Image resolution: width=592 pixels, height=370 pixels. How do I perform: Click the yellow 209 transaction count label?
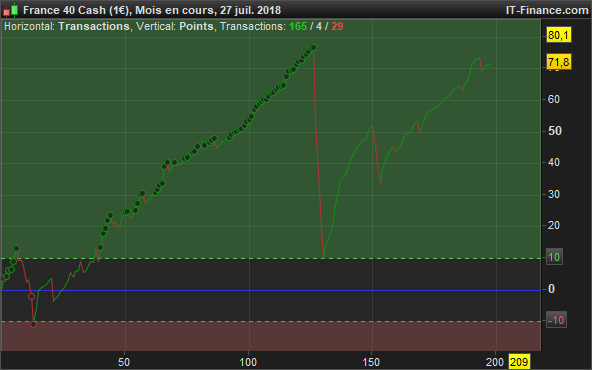tap(519, 362)
